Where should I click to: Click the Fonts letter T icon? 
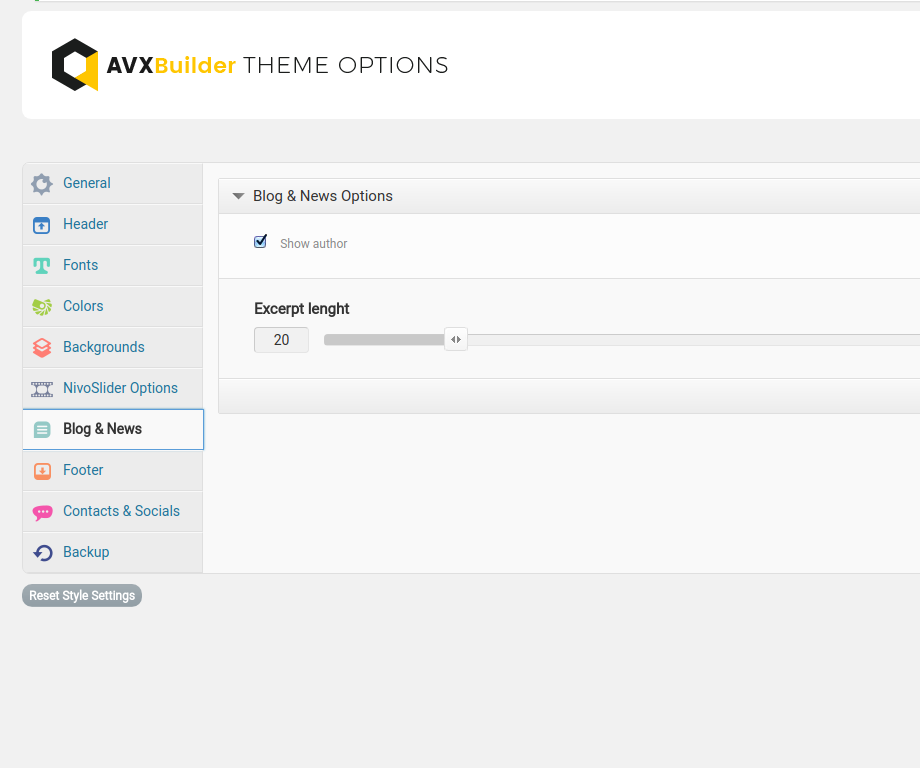tap(41, 266)
